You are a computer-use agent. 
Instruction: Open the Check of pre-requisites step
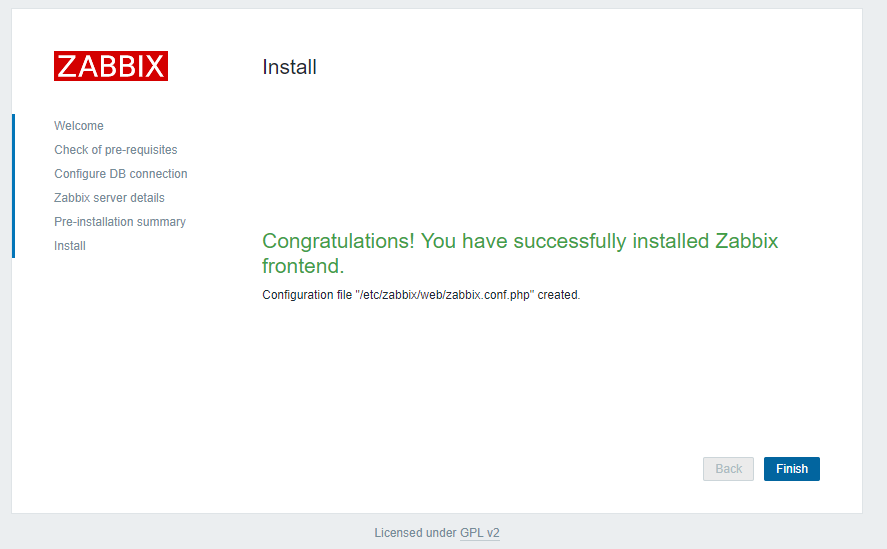click(116, 150)
